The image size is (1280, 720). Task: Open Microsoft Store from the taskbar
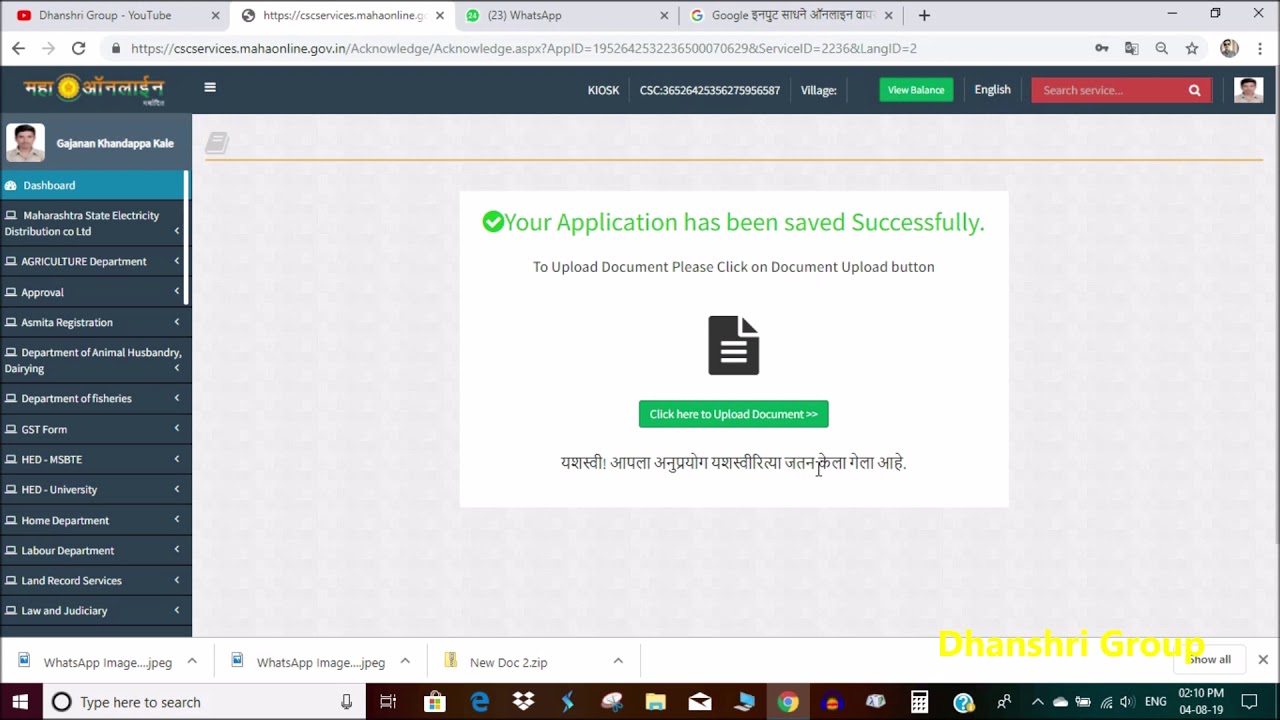(434, 702)
